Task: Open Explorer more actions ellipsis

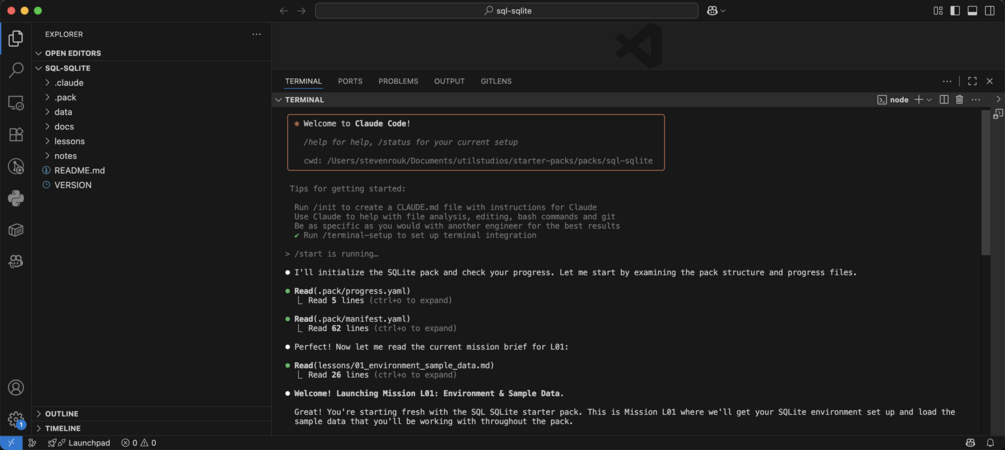Action: tap(256, 35)
